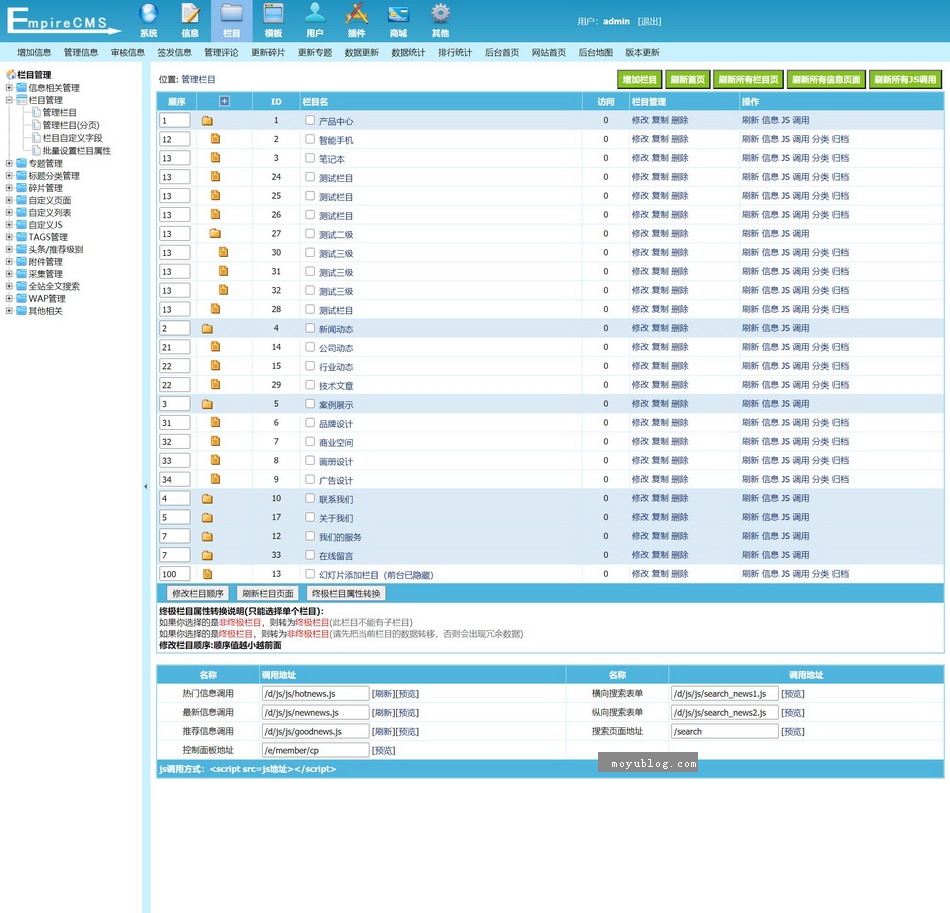Click the 热门信息调用 address field

tap(316, 694)
